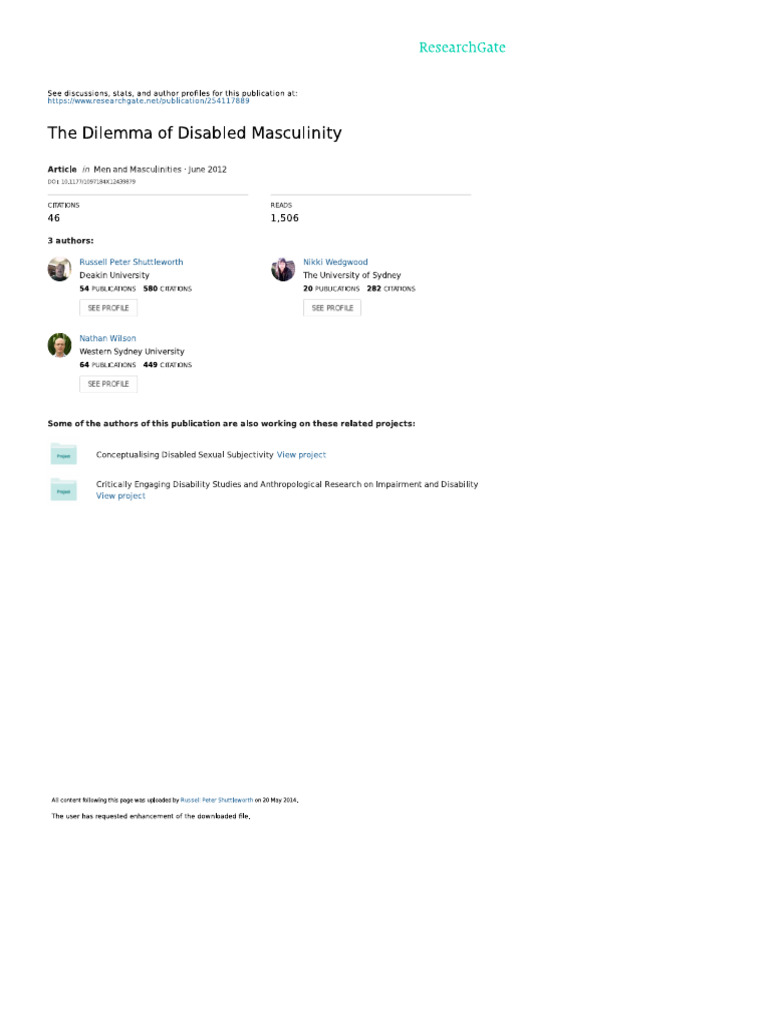
Task: Click the Critically Engaging Disability Studies project icon
Action: point(63,489)
